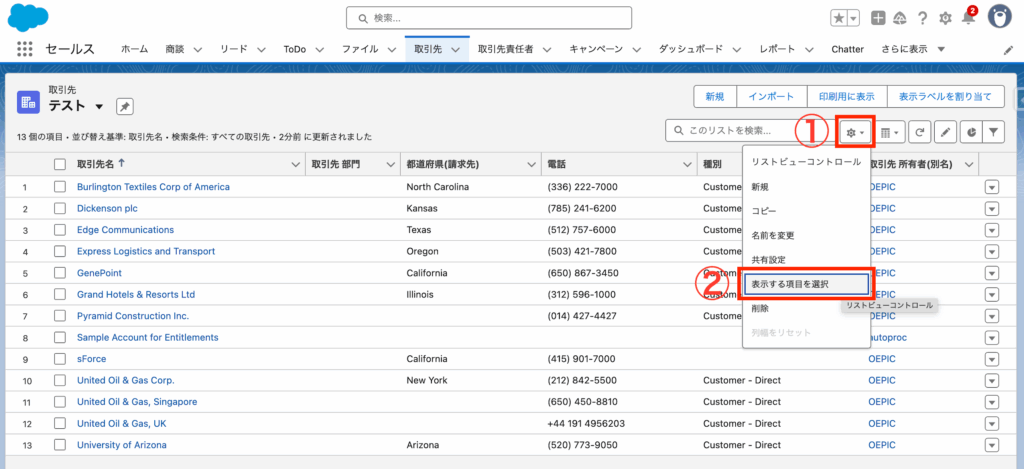The height and width of the screenshot is (469, 1024).
Task: Click the インポート button
Action: point(771,97)
